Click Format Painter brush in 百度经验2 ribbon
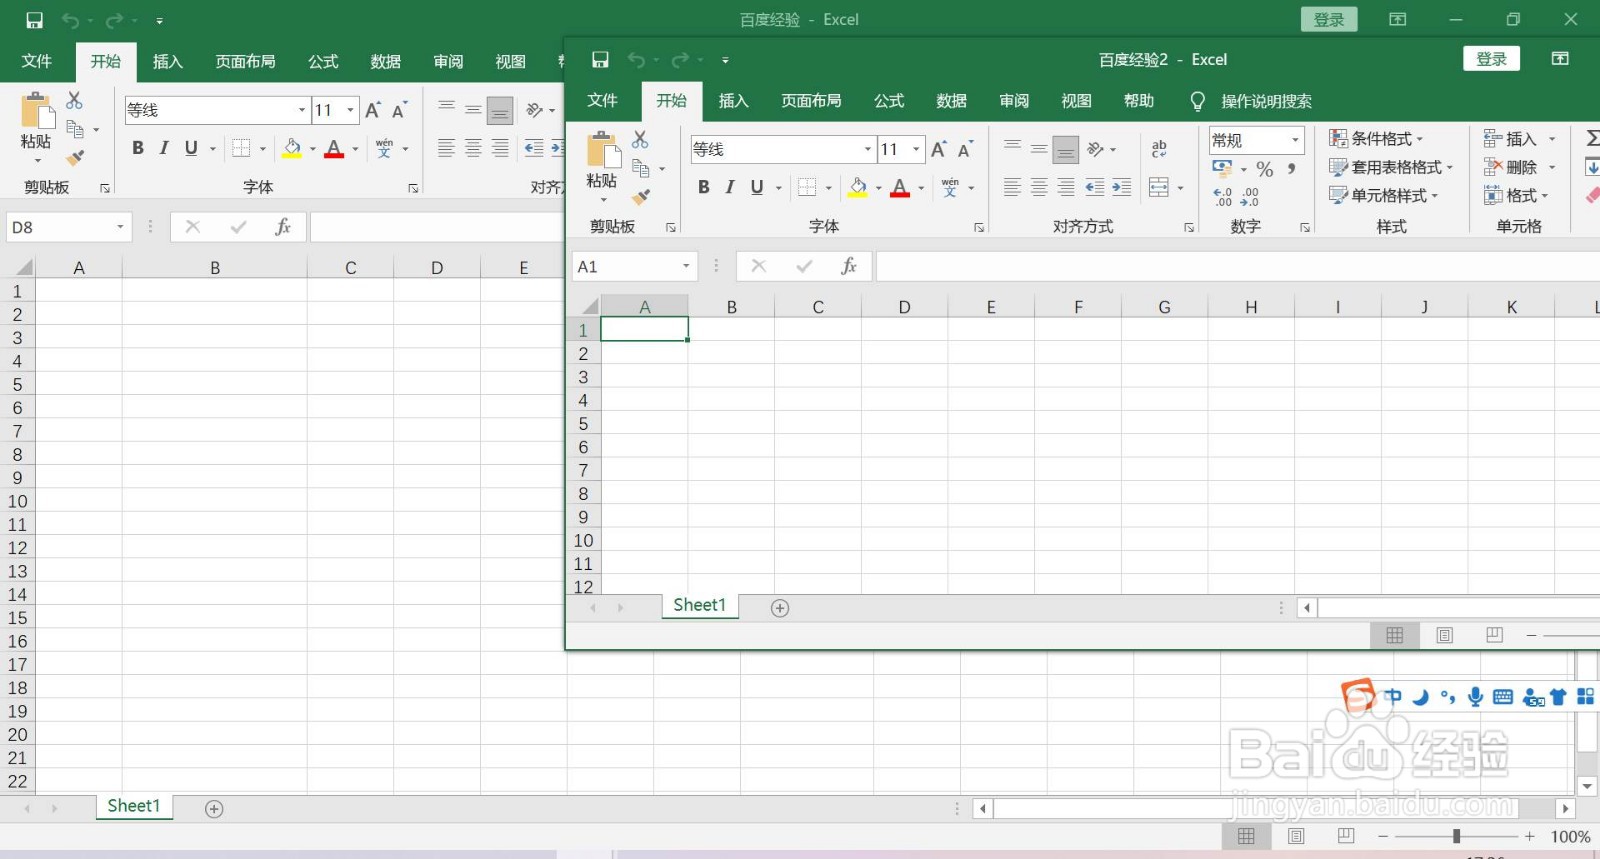 coord(641,197)
